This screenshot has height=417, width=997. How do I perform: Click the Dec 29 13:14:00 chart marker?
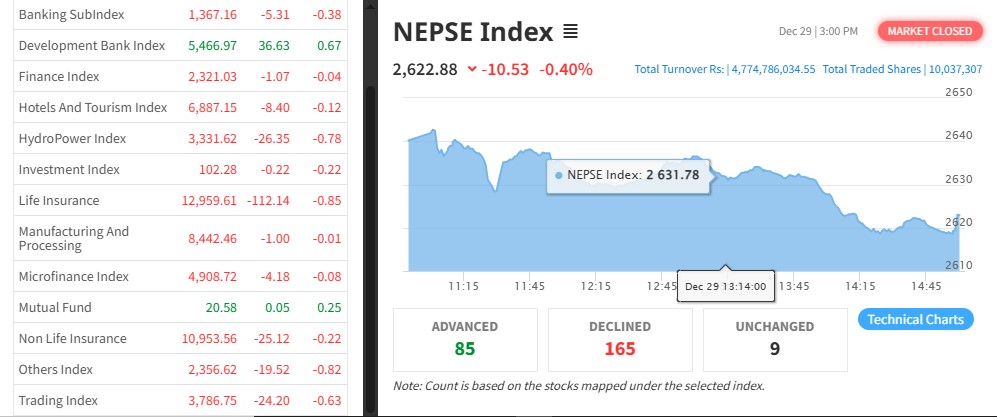726,286
